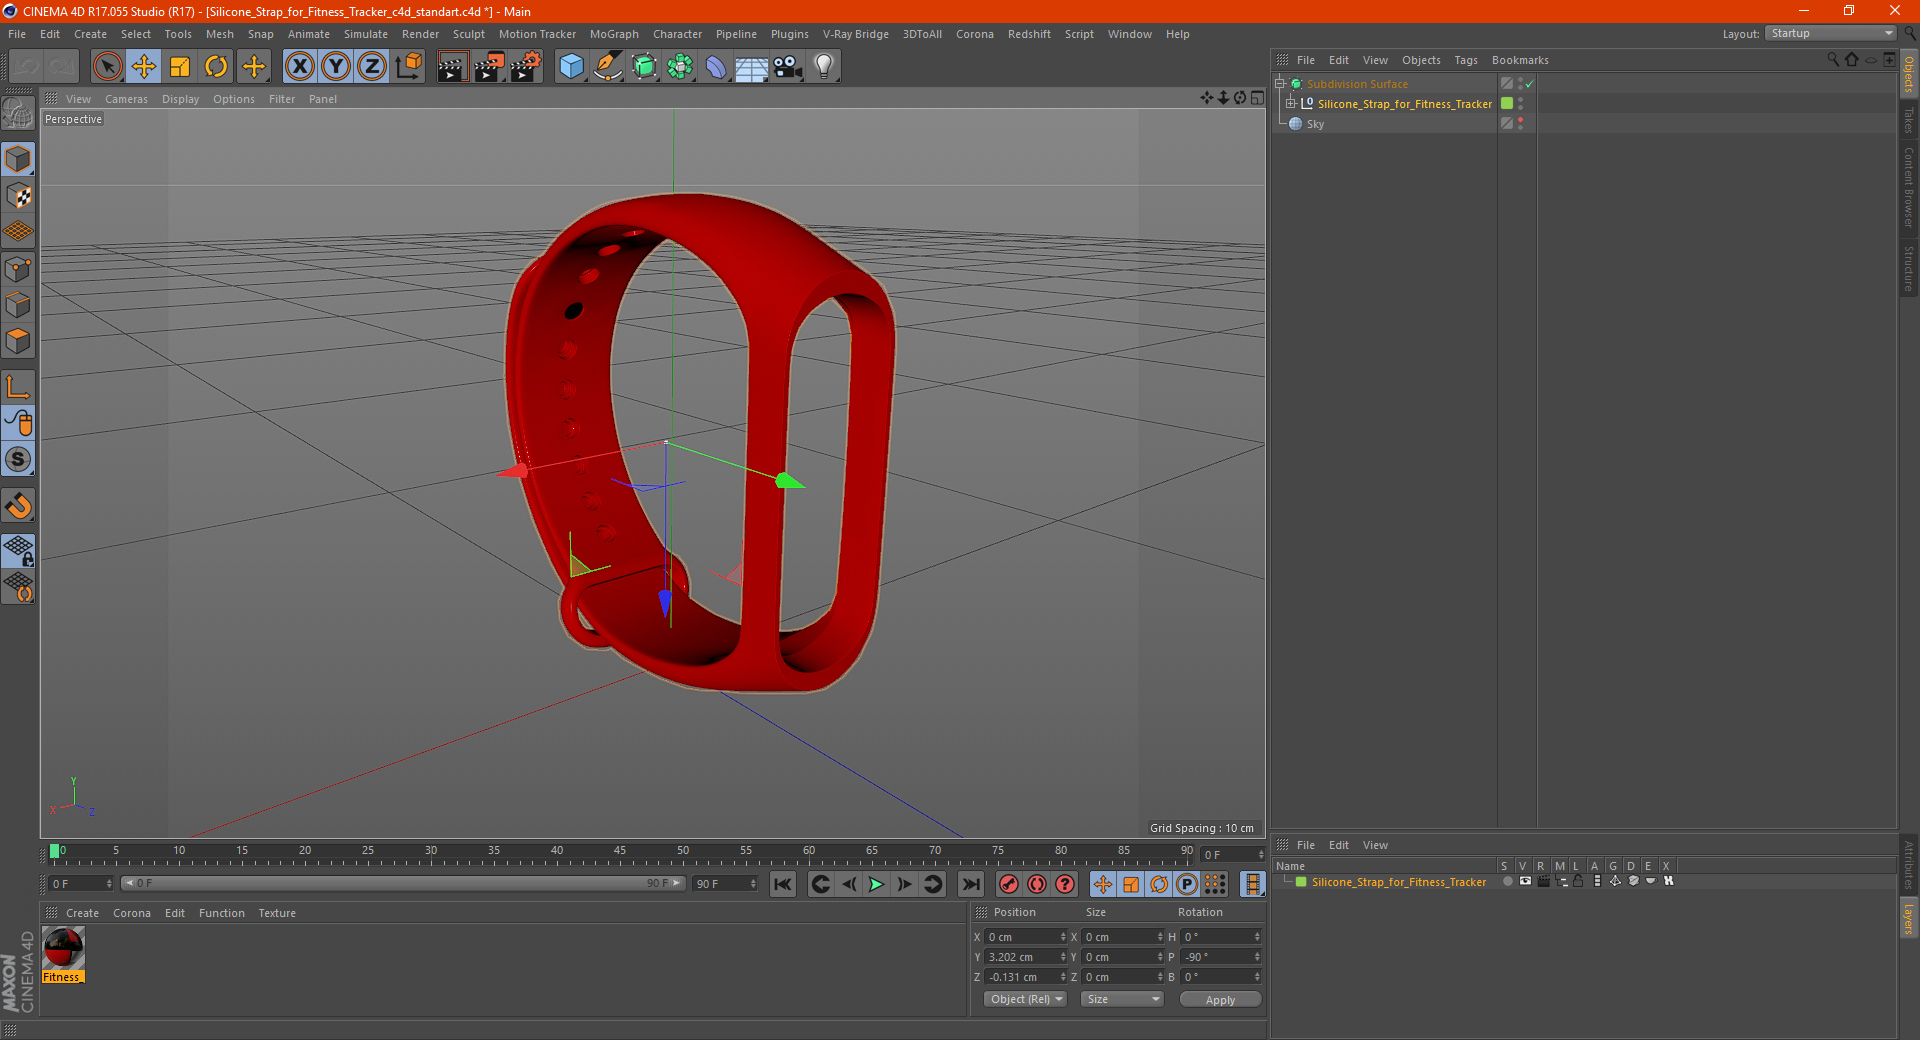
Task: Select the Spline Pen tool
Action: (608, 67)
